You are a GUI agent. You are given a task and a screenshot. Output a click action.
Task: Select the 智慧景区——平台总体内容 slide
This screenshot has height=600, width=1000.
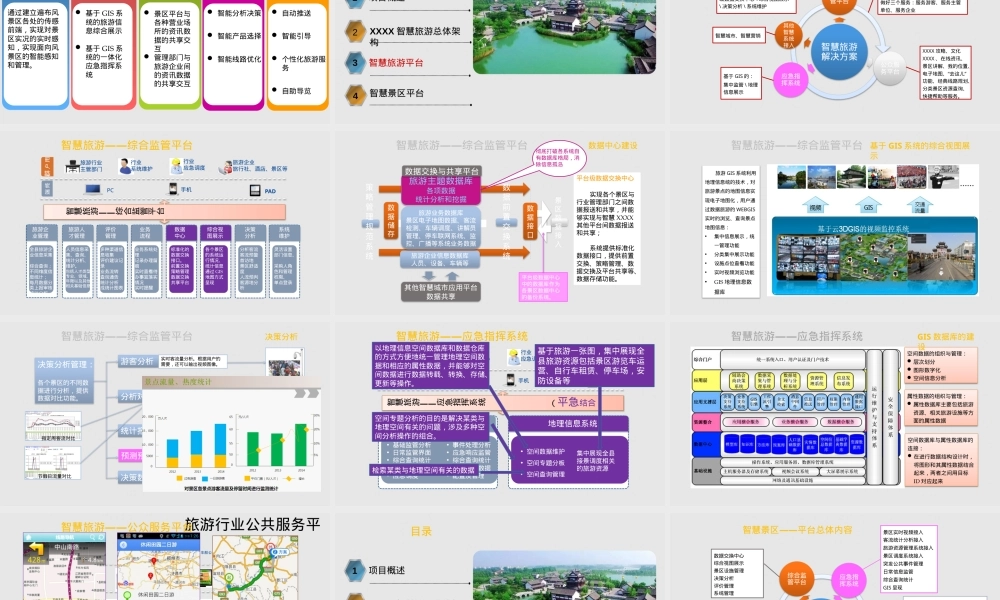pyautogui.click(x=835, y=557)
